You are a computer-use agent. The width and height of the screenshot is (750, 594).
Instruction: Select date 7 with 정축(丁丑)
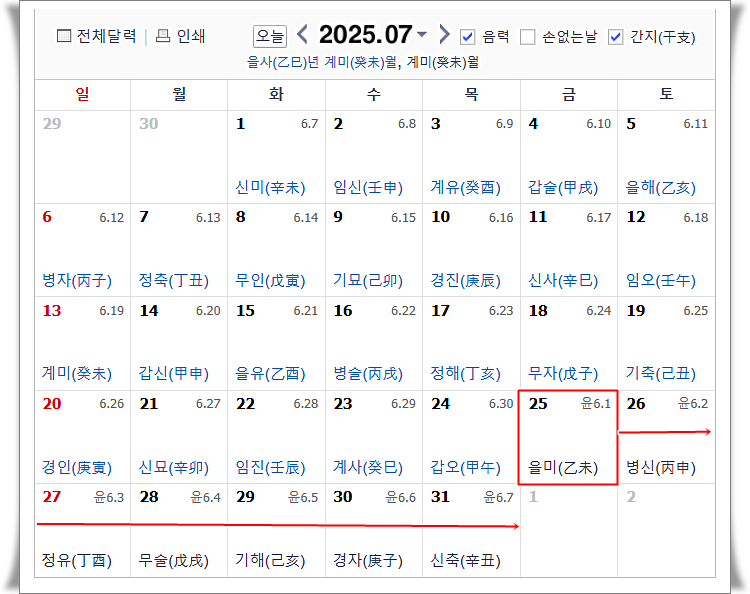click(179, 250)
